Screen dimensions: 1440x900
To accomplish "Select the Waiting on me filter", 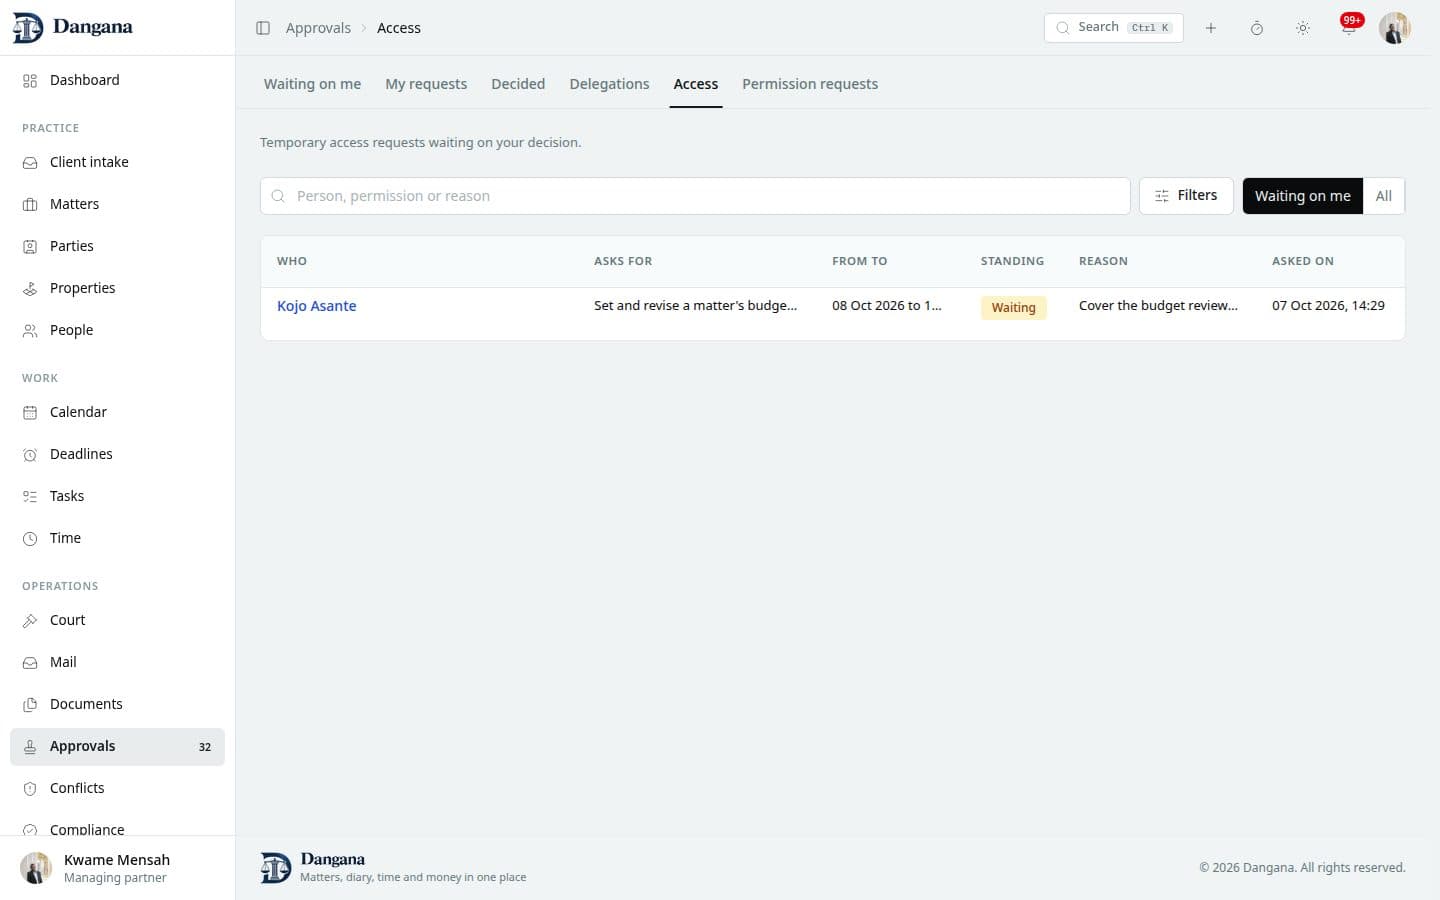I will point(1302,196).
